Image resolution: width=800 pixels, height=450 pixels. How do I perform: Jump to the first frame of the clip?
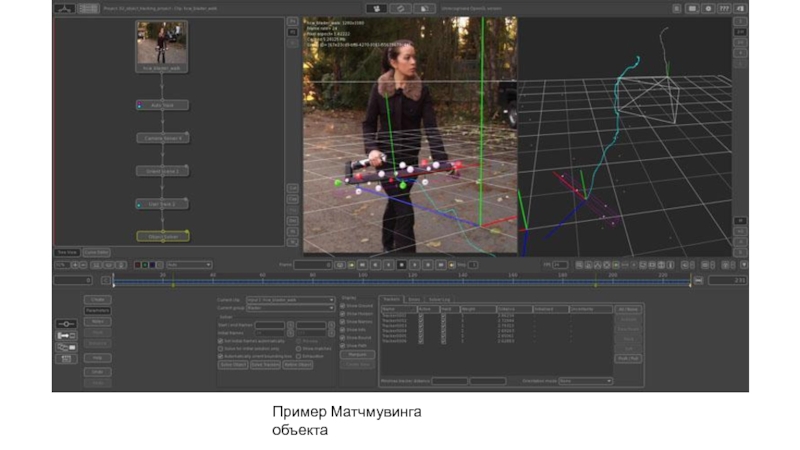click(x=362, y=265)
